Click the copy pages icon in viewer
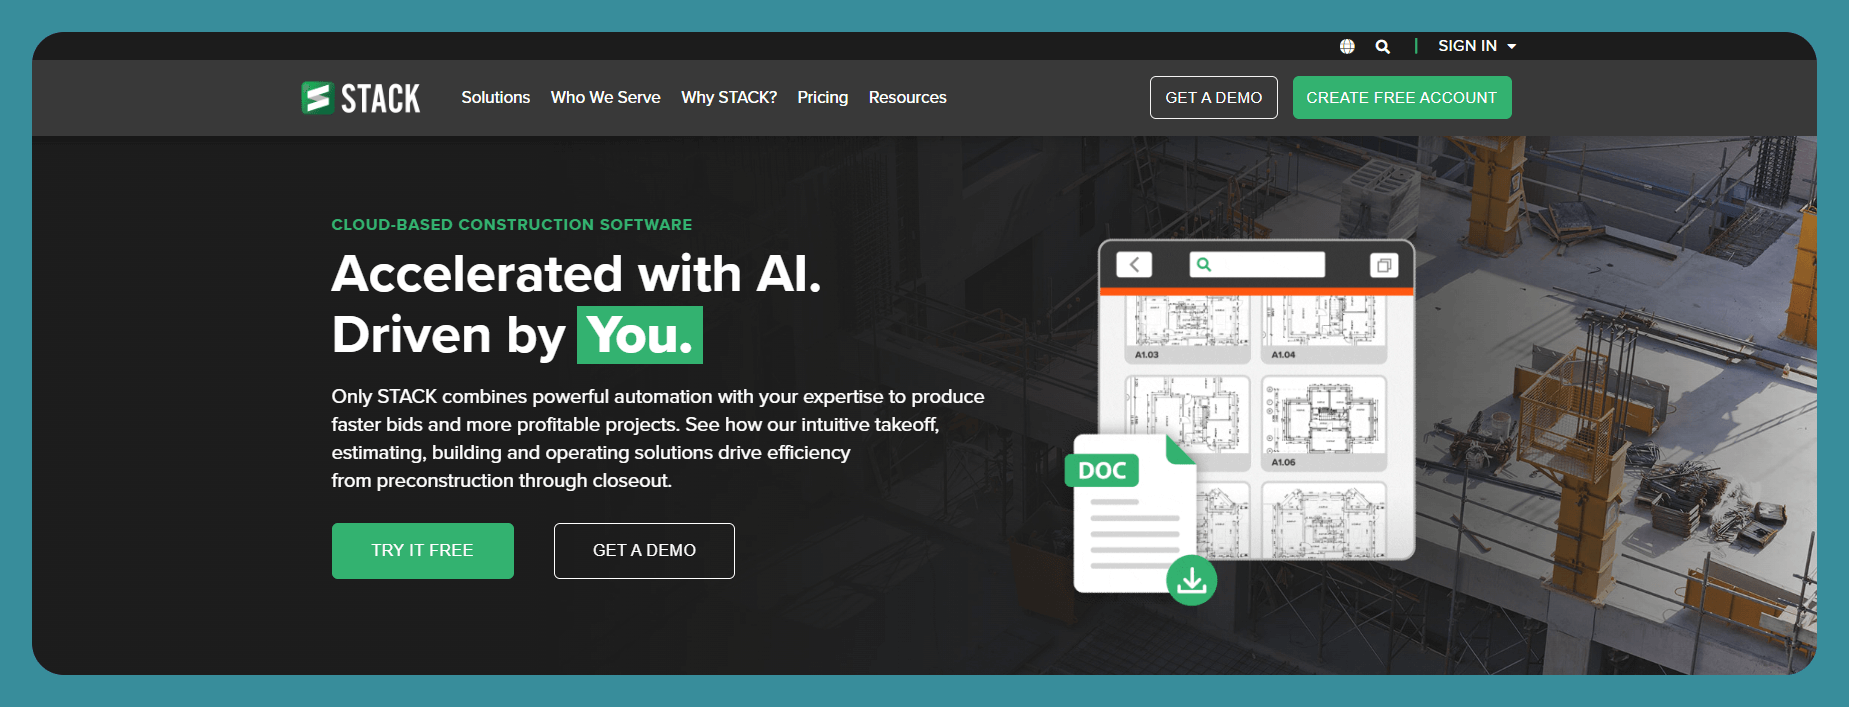This screenshot has height=707, width=1849. pyautogui.click(x=1384, y=265)
